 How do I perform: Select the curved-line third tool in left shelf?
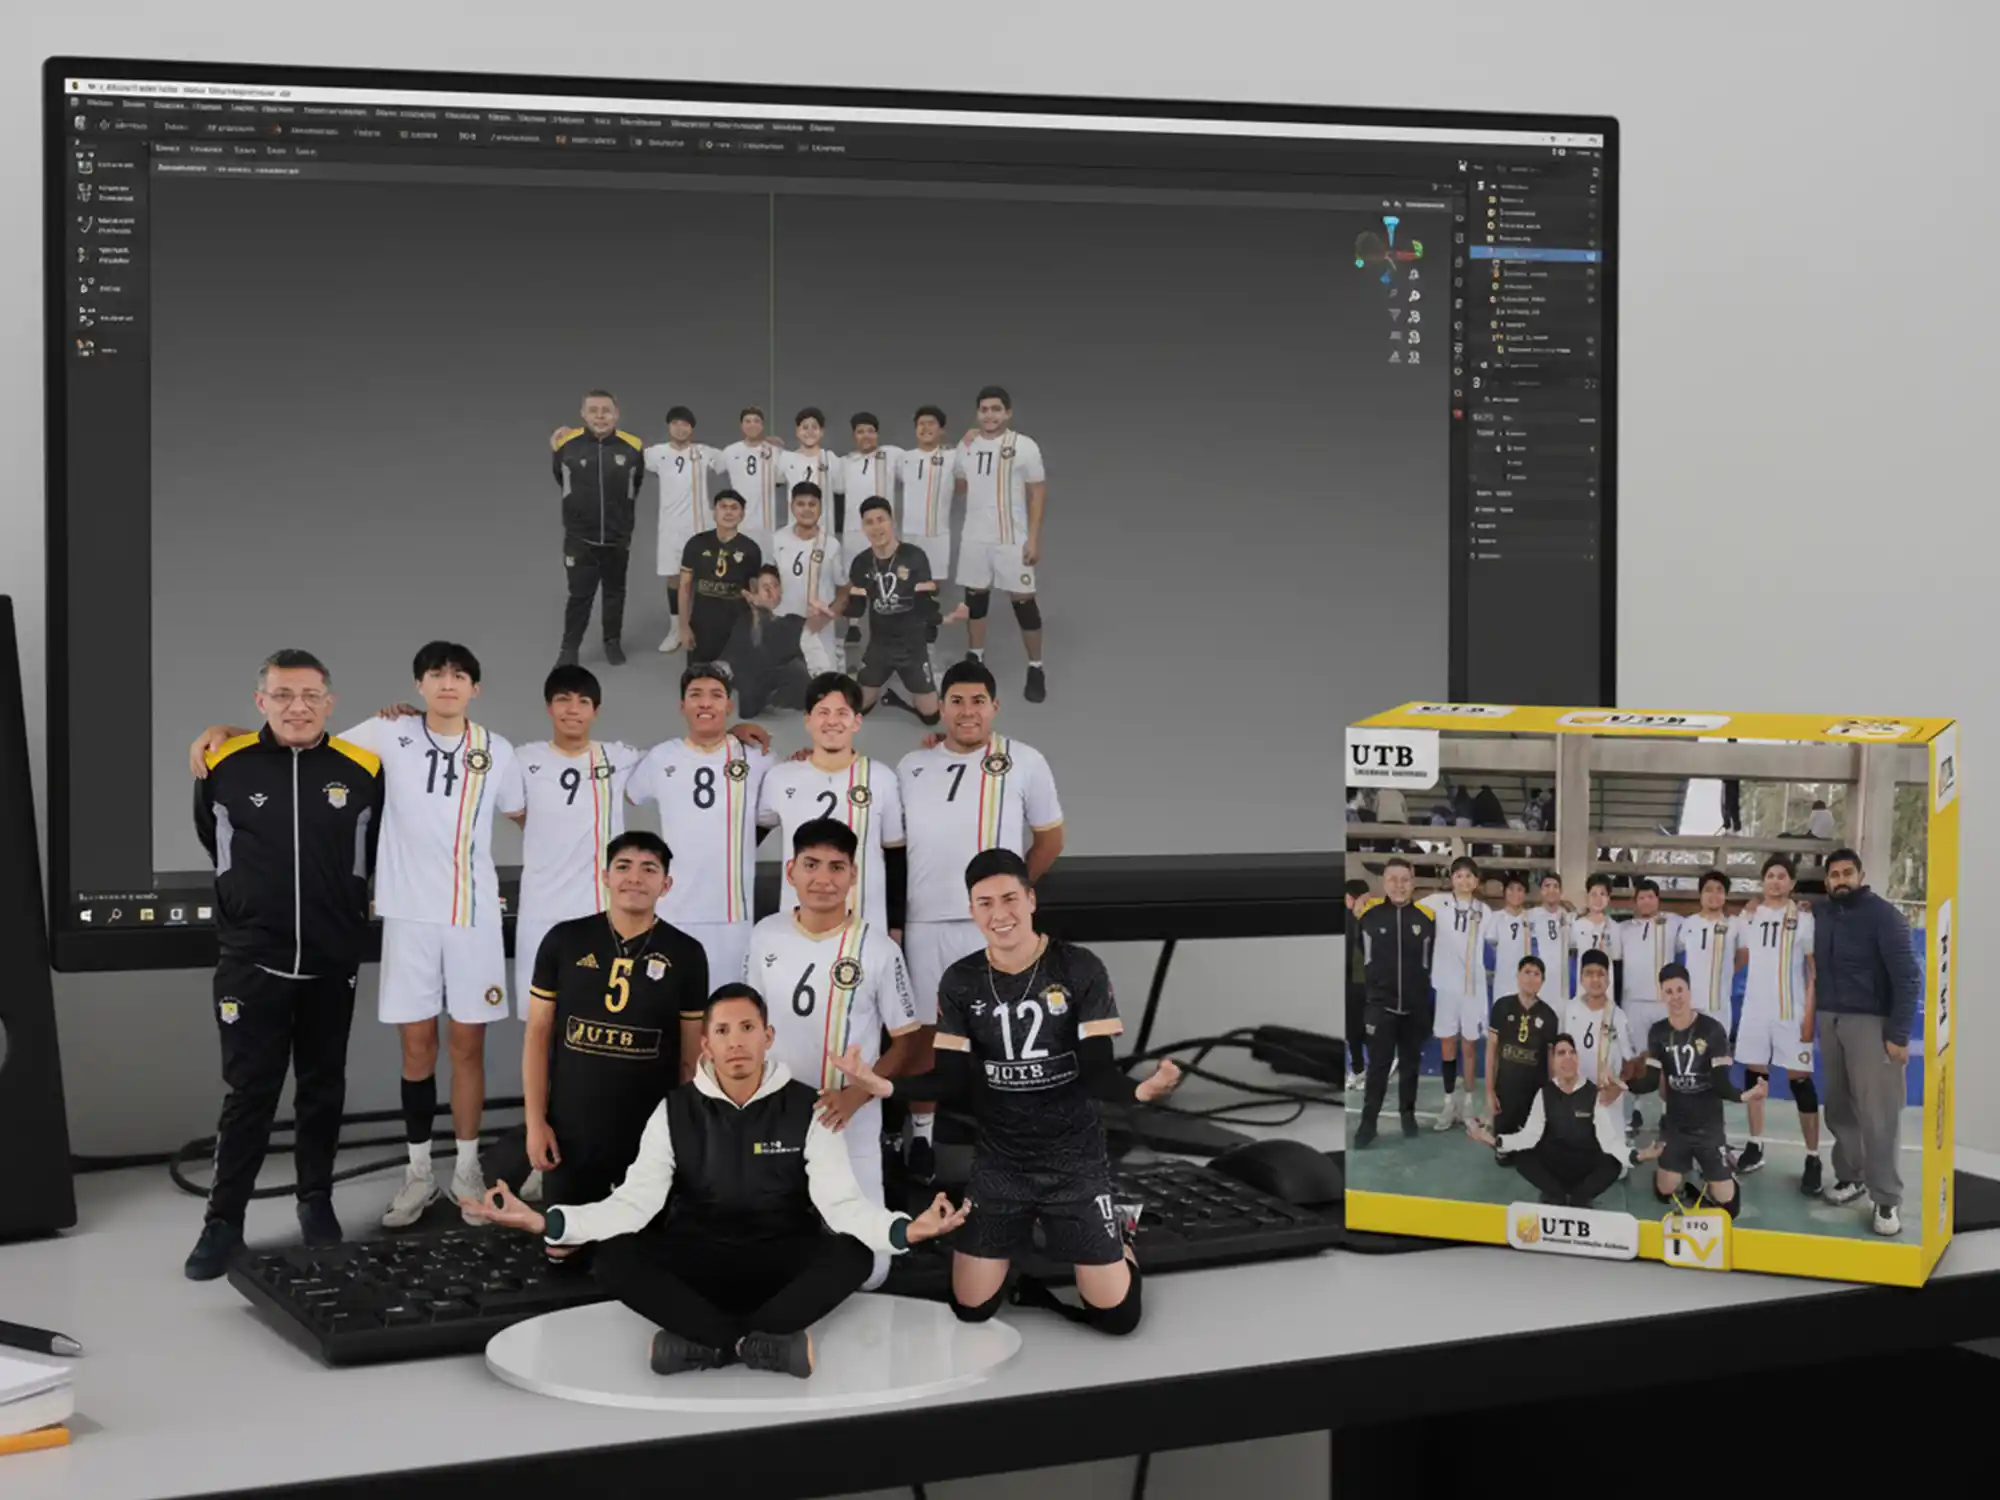pos(84,225)
